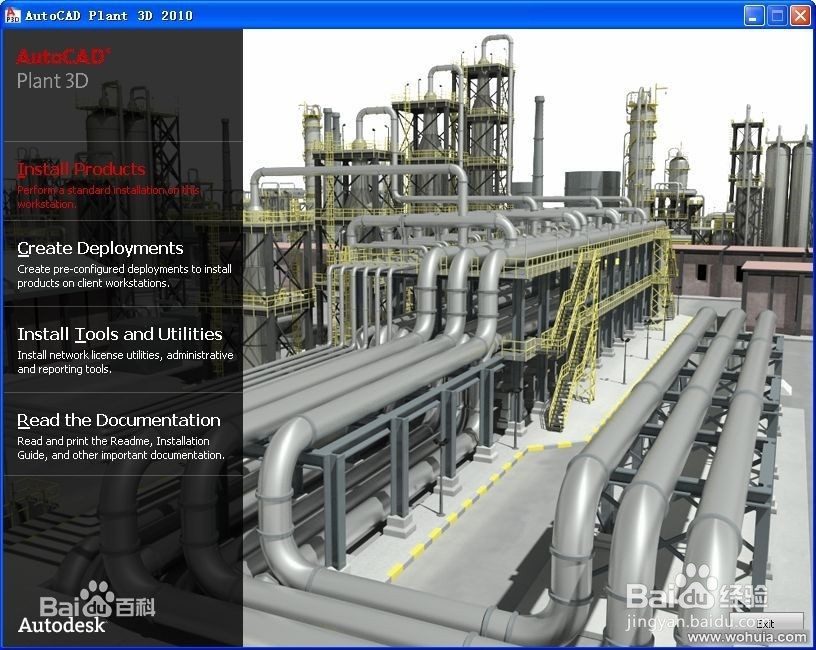Viewport: 816px width, 650px height.
Task: Click 'Create pre-configured deployments' description
Action: 124,276
